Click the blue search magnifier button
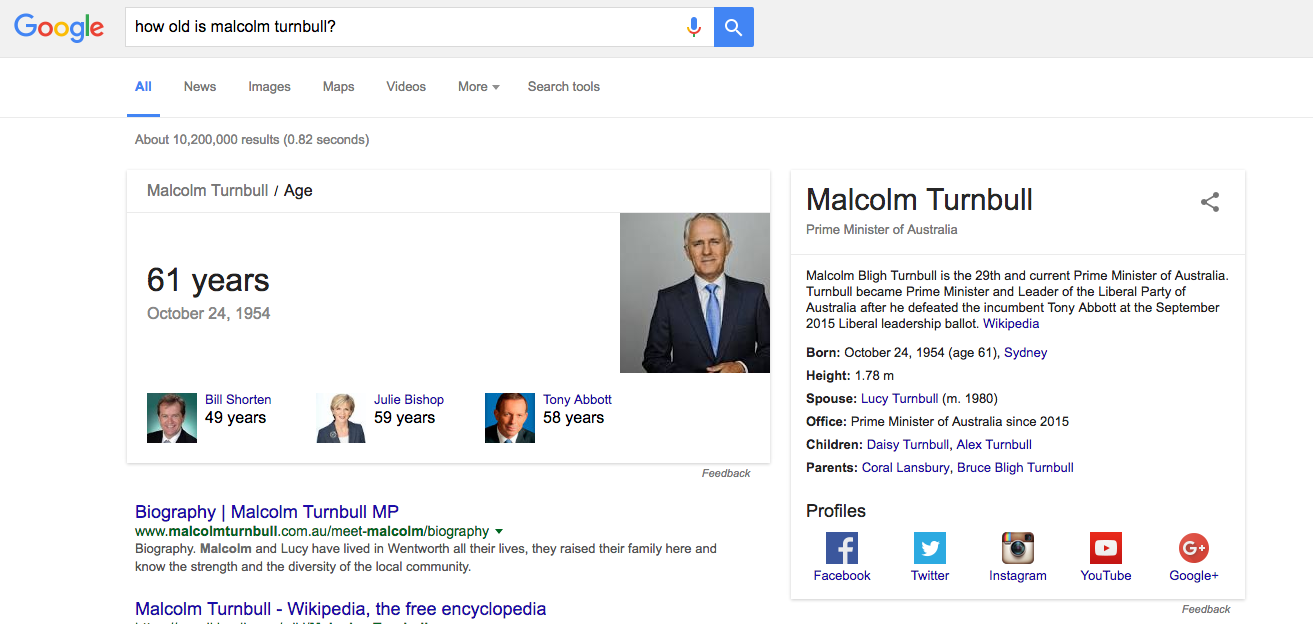 [x=734, y=27]
